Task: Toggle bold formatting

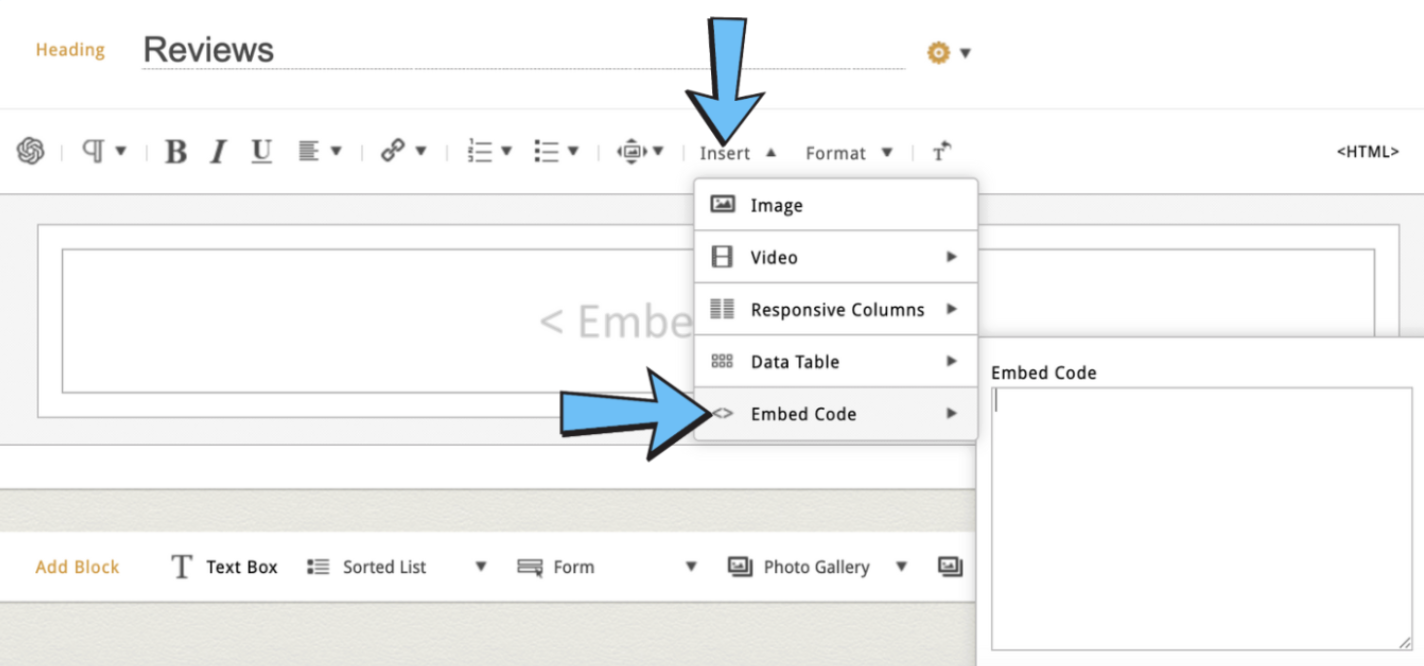Action: [x=176, y=152]
